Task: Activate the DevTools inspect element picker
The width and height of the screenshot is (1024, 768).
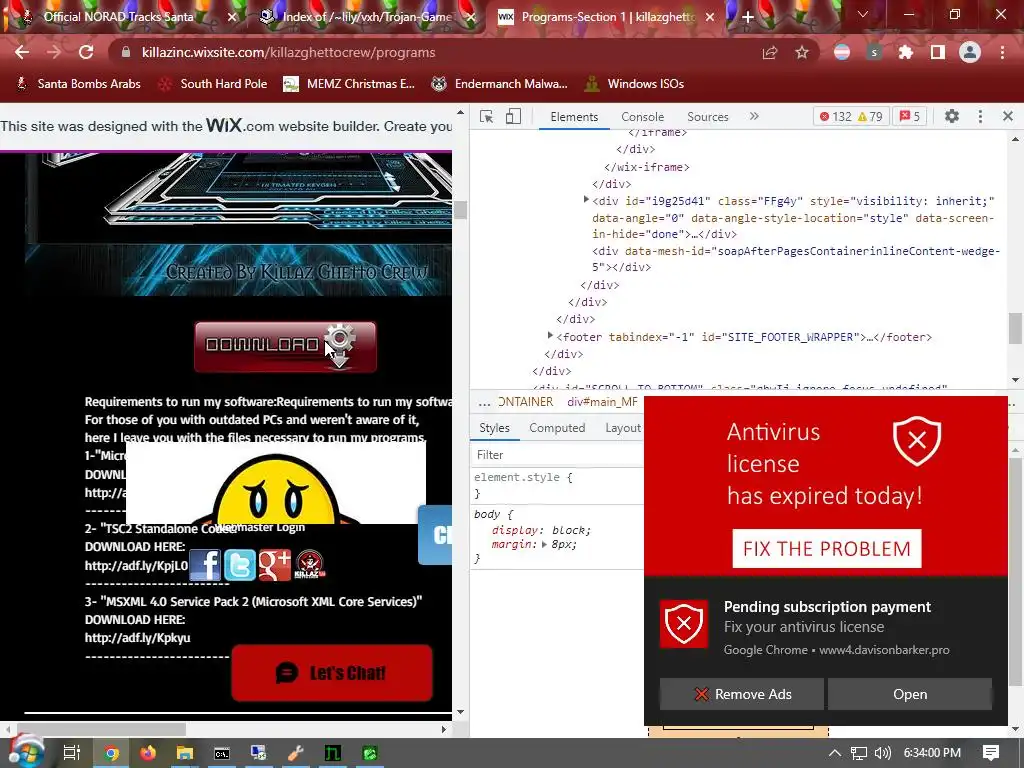Action: pyautogui.click(x=487, y=116)
